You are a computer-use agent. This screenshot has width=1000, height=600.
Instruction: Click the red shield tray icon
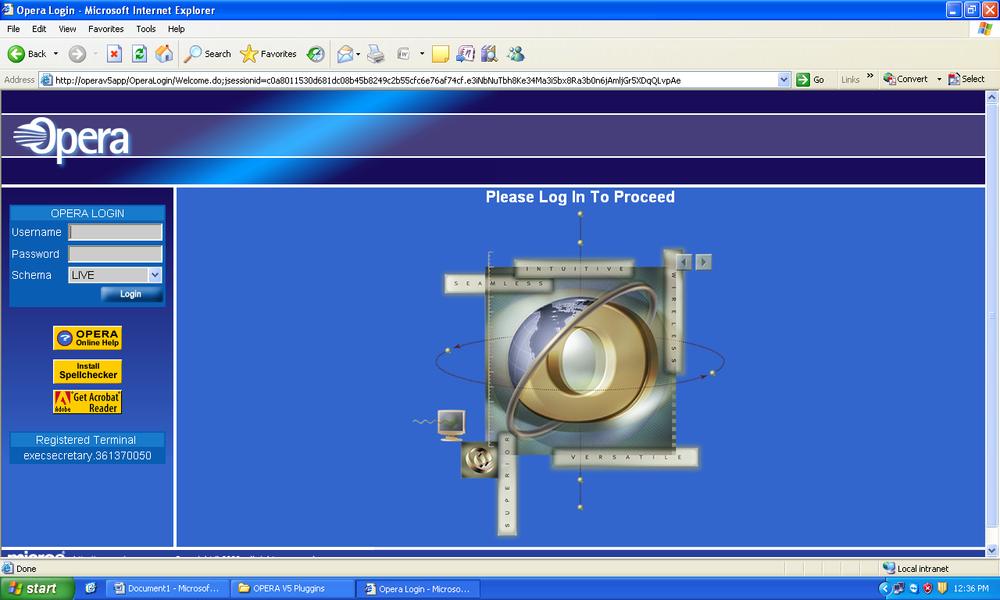pos(928,589)
